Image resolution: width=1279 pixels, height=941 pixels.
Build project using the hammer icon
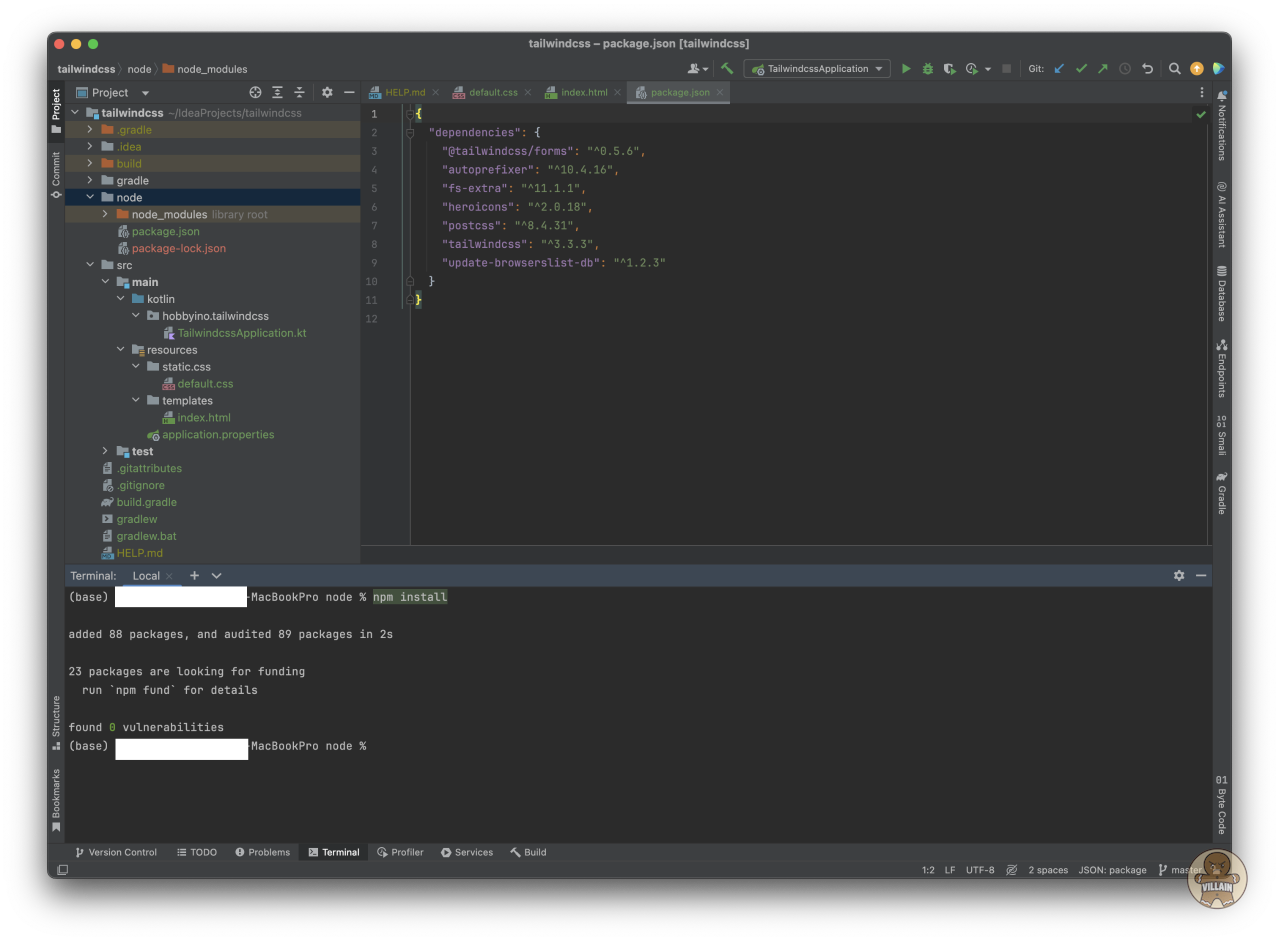tap(727, 69)
